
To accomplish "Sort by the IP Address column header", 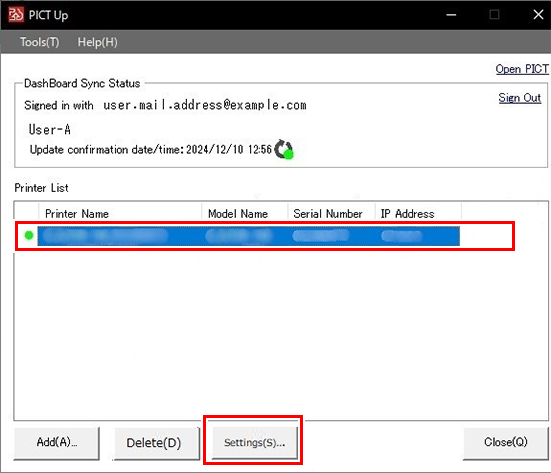I will [418, 214].
